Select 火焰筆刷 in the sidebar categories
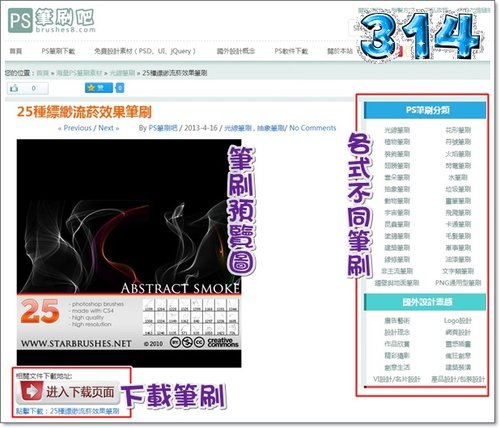 [x=458, y=154]
